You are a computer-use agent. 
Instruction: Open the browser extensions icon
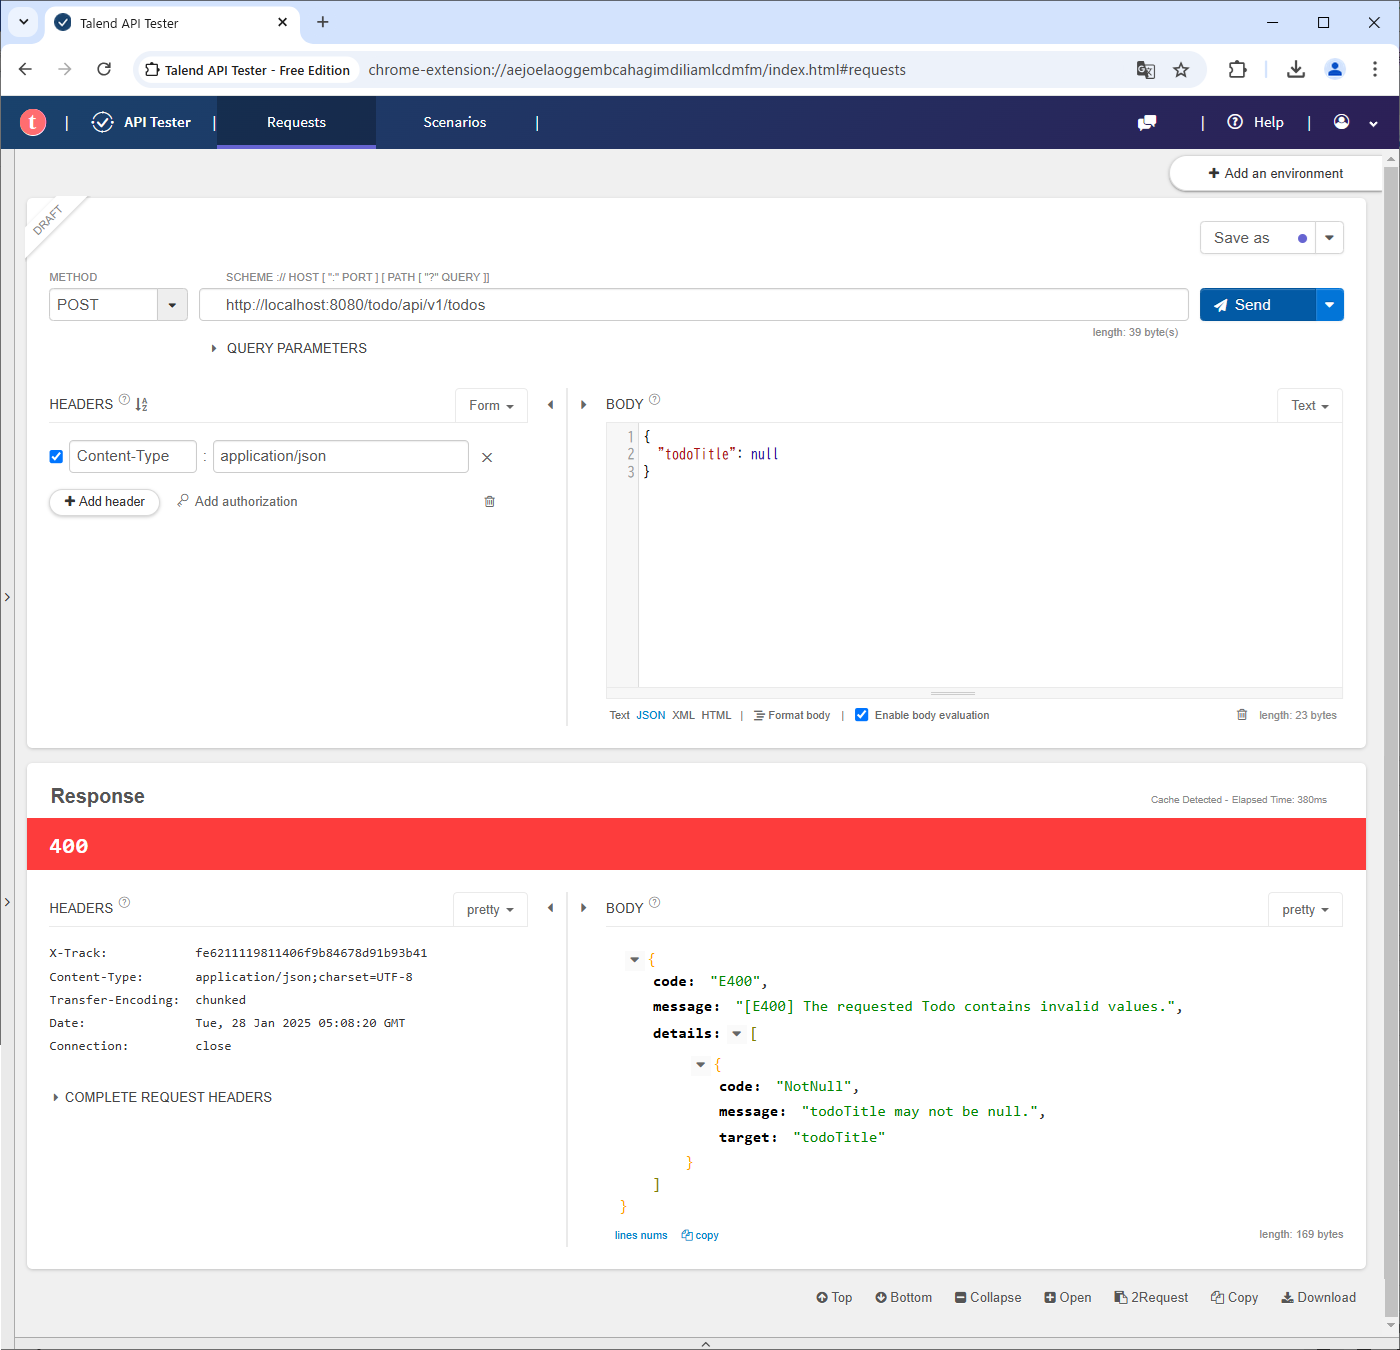click(x=1237, y=70)
